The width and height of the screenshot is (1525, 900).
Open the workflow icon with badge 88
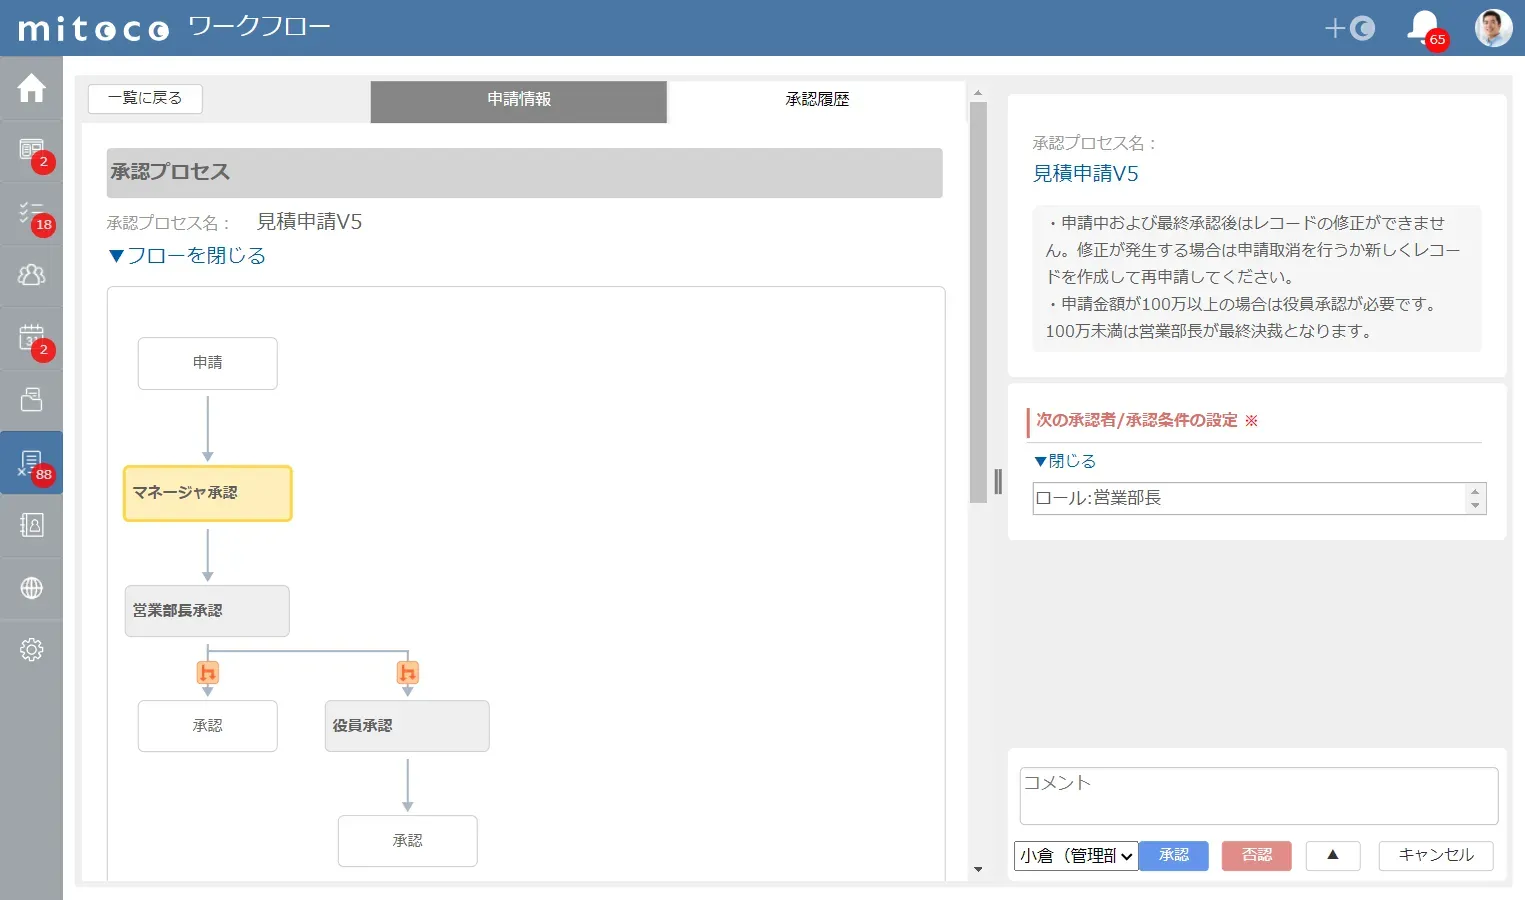[31, 462]
